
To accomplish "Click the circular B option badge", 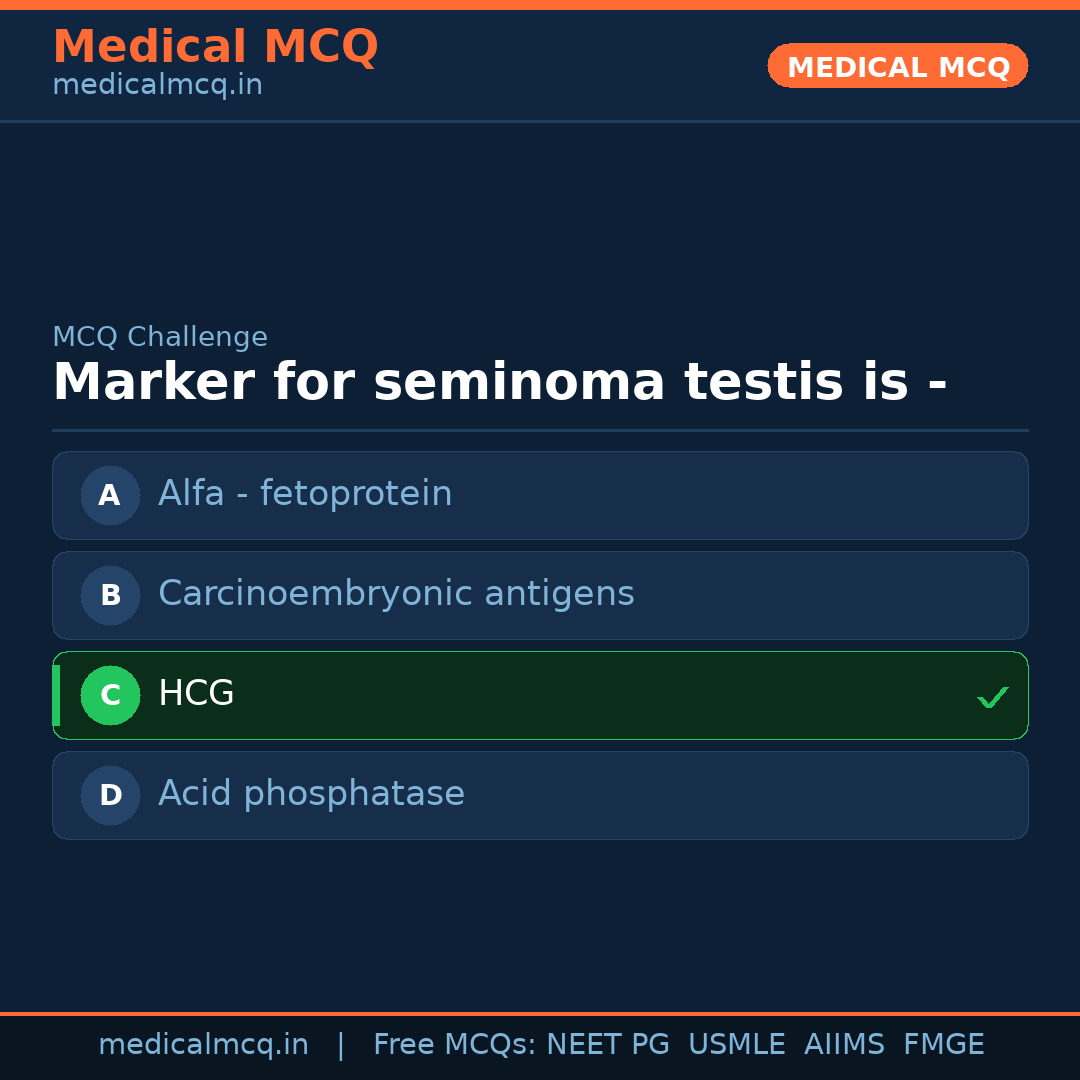I will click(x=110, y=595).
